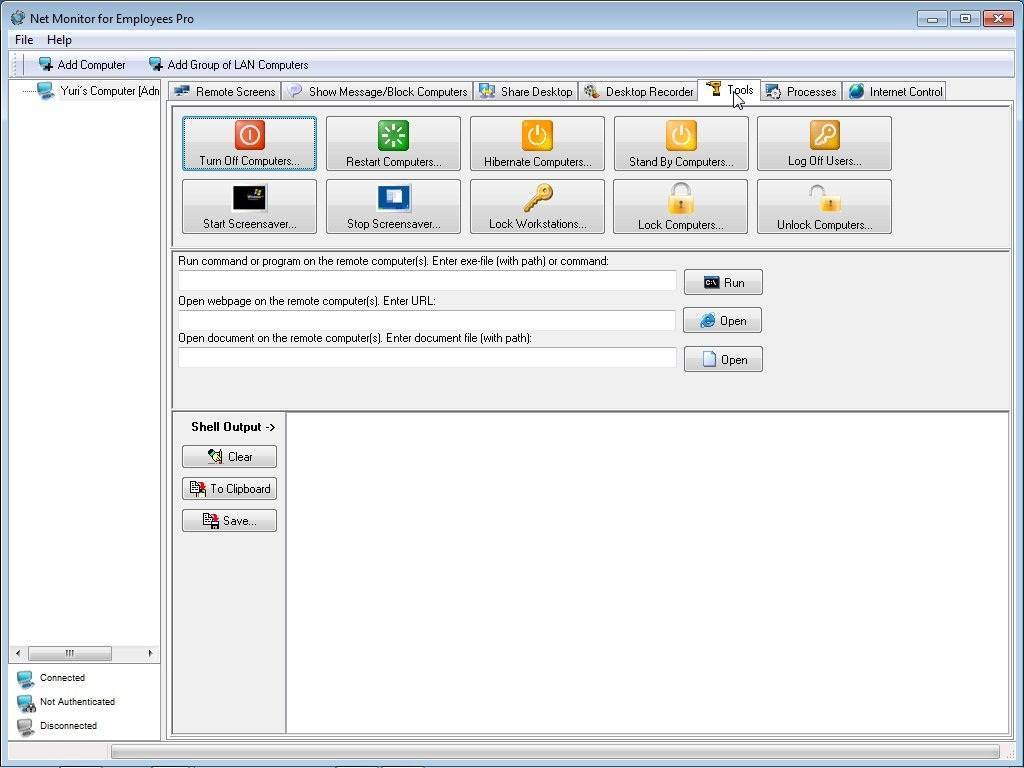Click Lock Computers padlock button

680,206
